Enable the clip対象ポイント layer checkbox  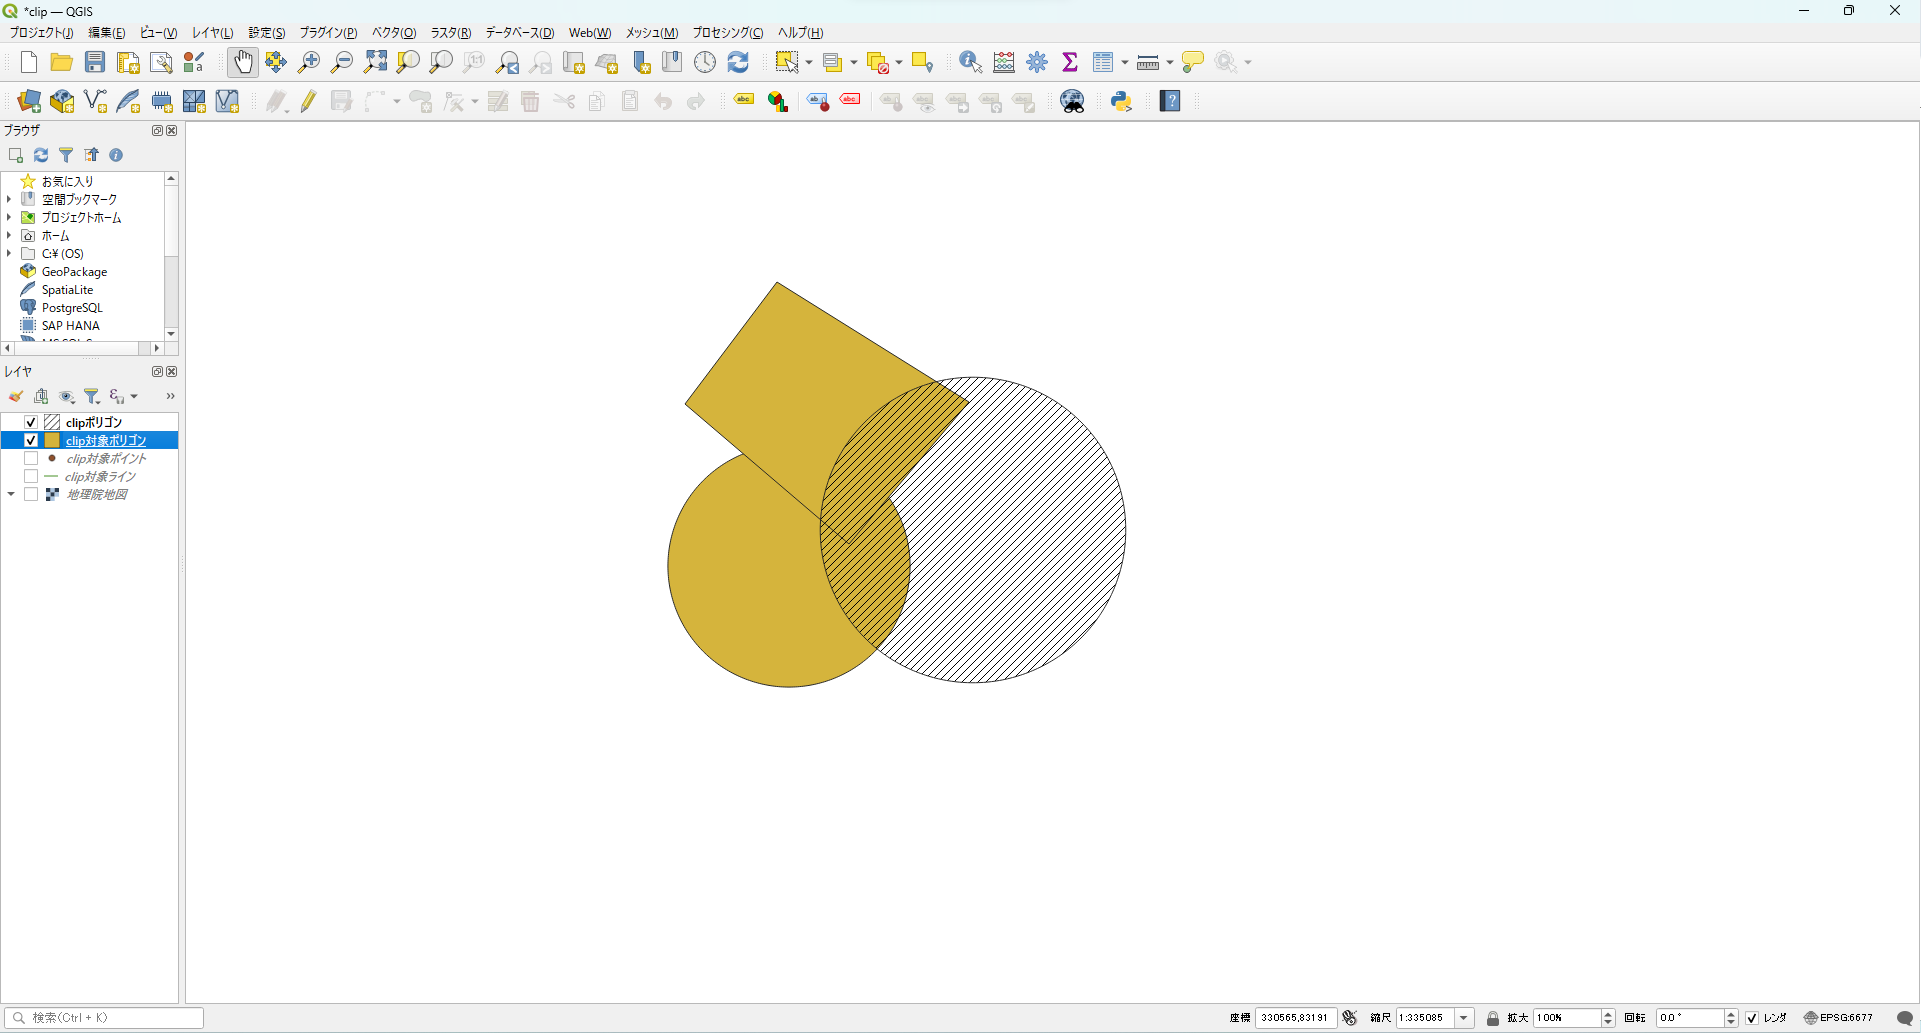(31, 458)
